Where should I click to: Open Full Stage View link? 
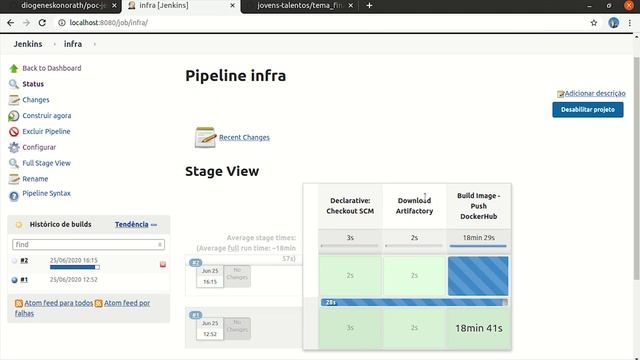pyautogui.click(x=47, y=163)
